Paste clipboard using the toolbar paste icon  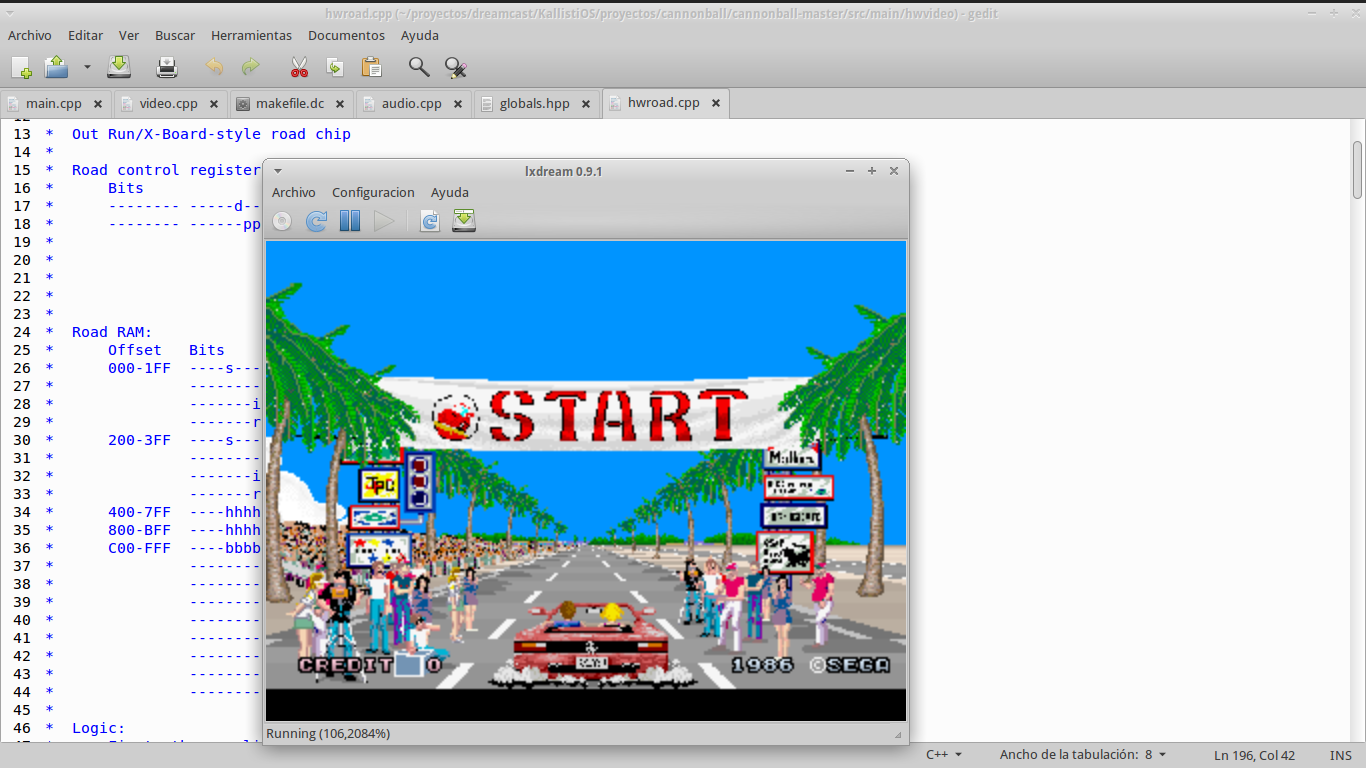tap(371, 67)
